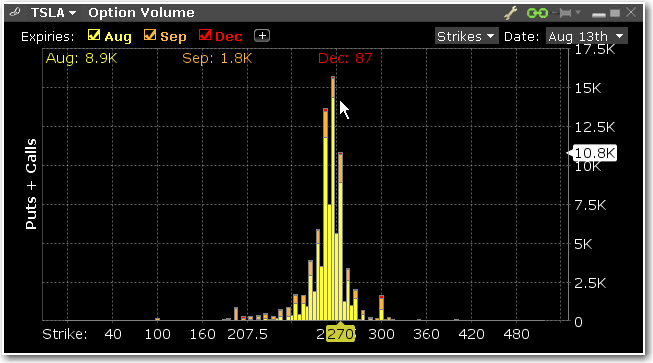653x363 pixels.
Task: Uncheck the Aug expiry checkbox
Action: 94,35
